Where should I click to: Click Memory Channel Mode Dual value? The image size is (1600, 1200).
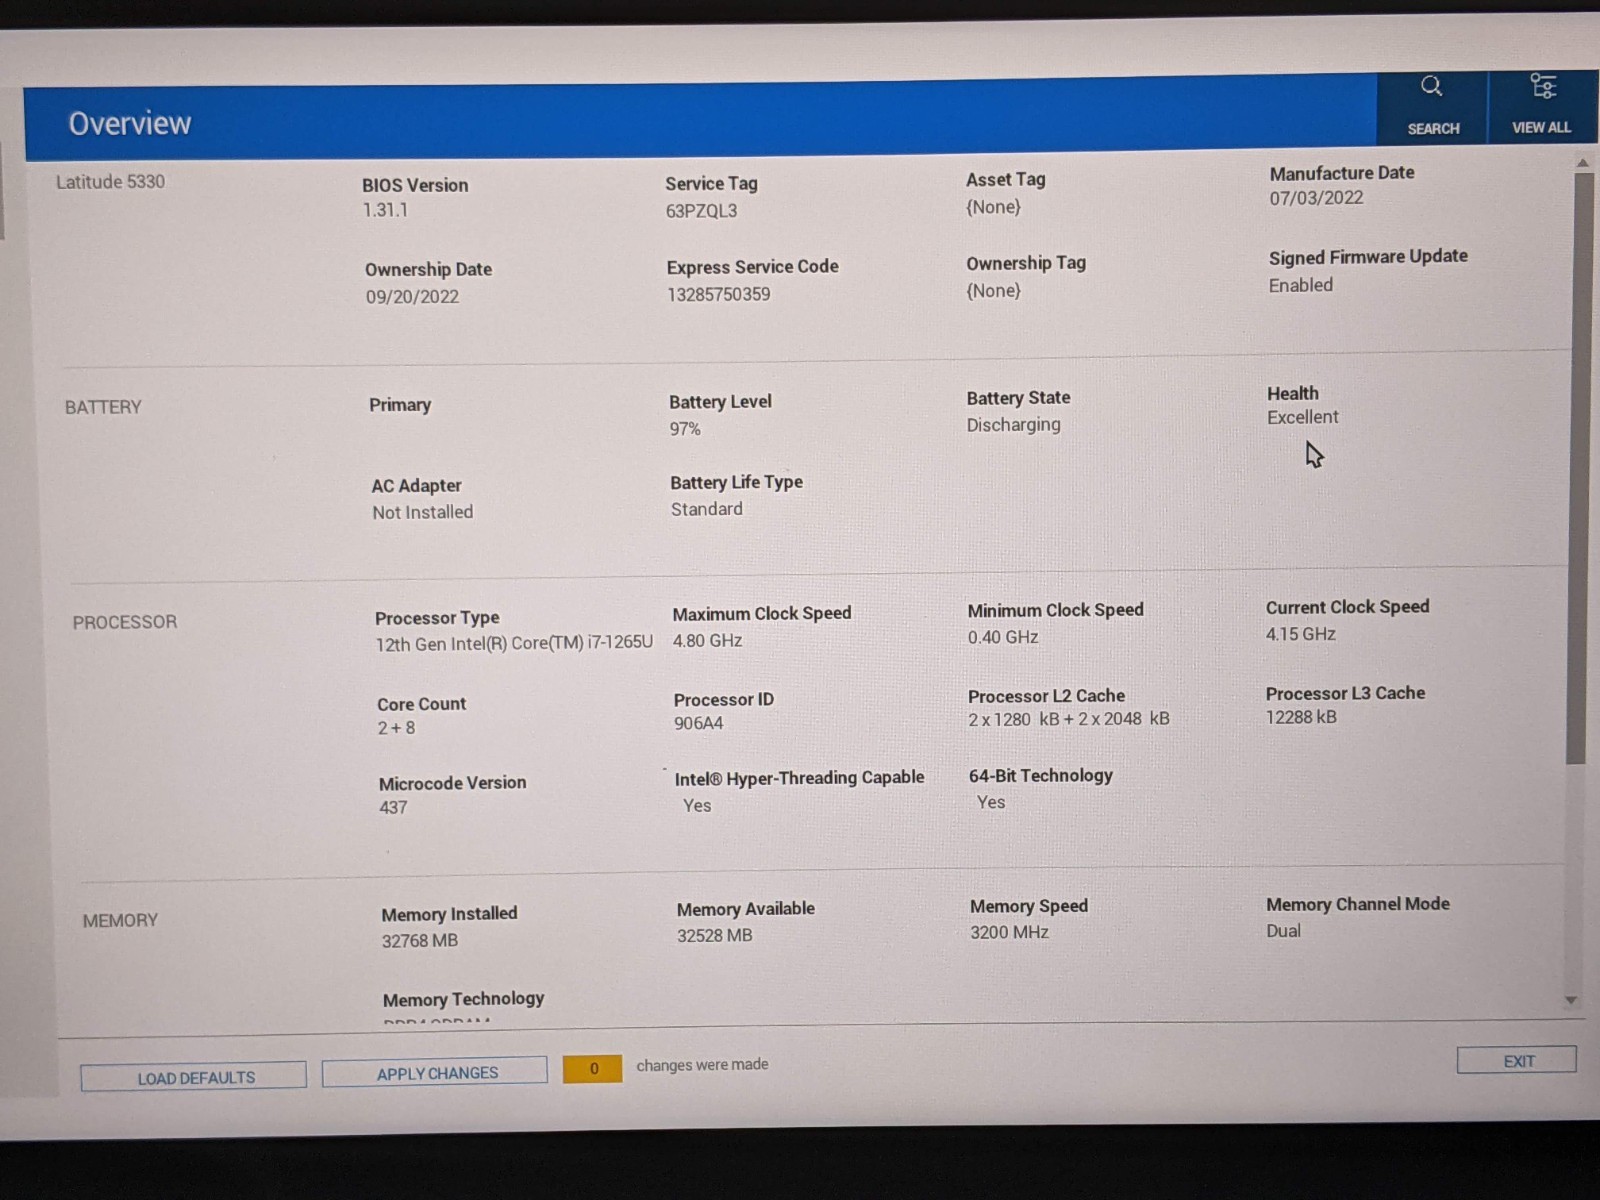[1283, 931]
